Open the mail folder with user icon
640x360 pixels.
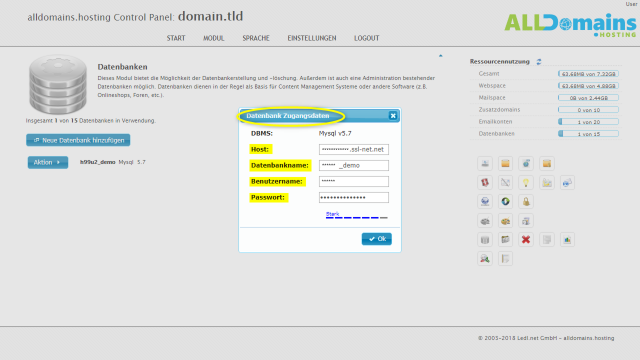click(x=547, y=182)
